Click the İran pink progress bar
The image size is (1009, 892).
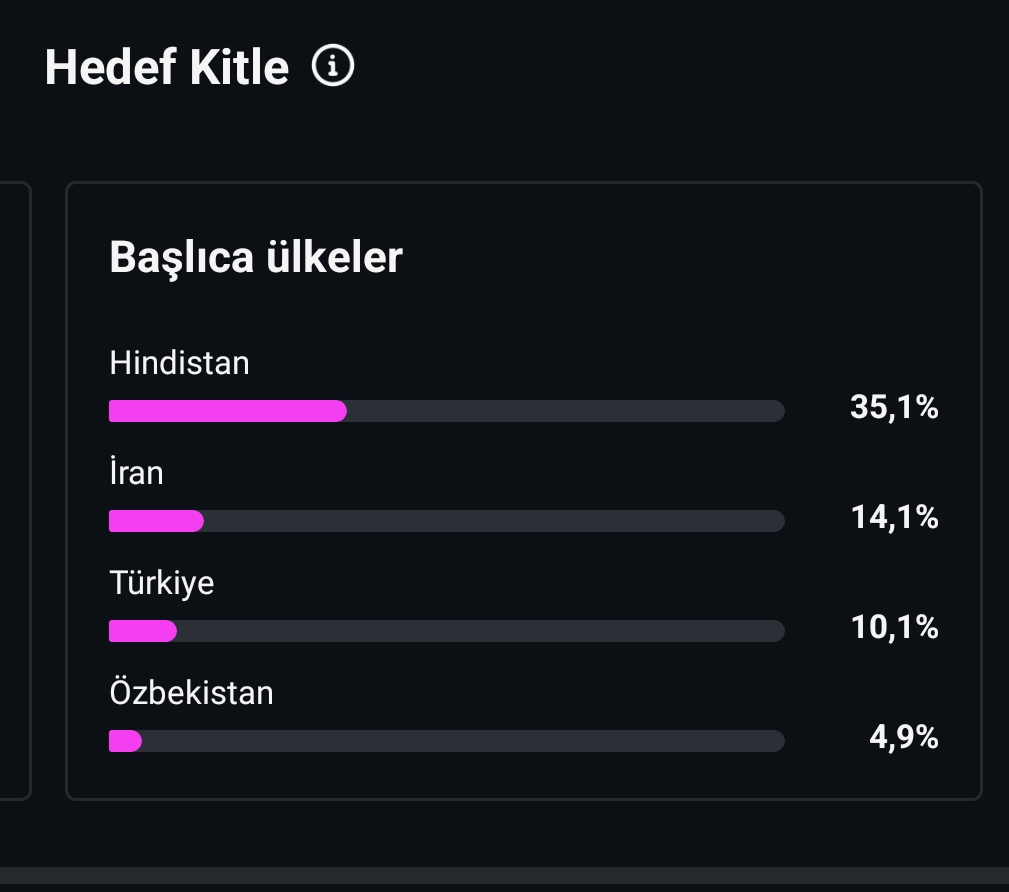pos(156,521)
